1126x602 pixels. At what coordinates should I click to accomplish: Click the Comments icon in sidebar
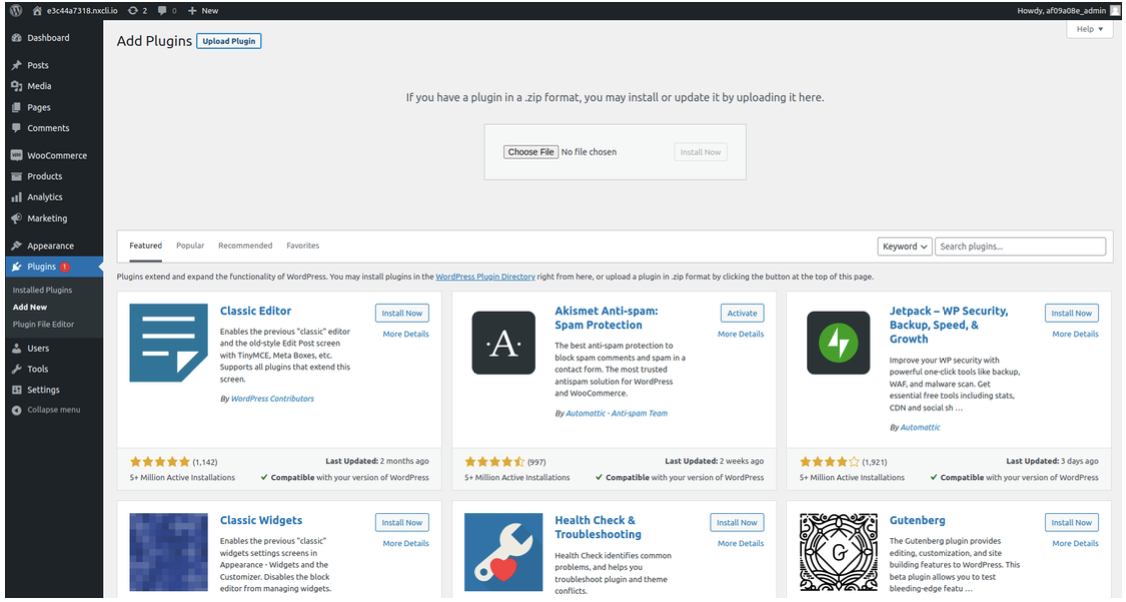coord(17,128)
